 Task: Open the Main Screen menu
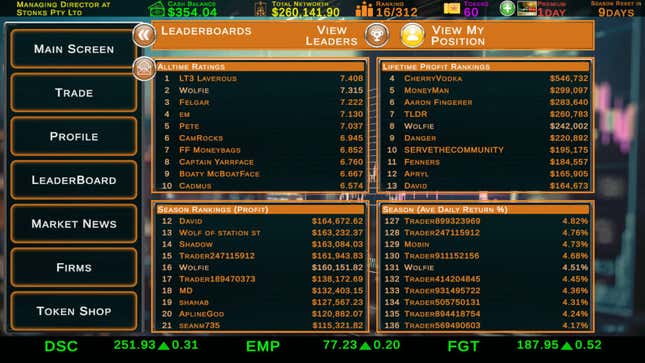pos(74,49)
